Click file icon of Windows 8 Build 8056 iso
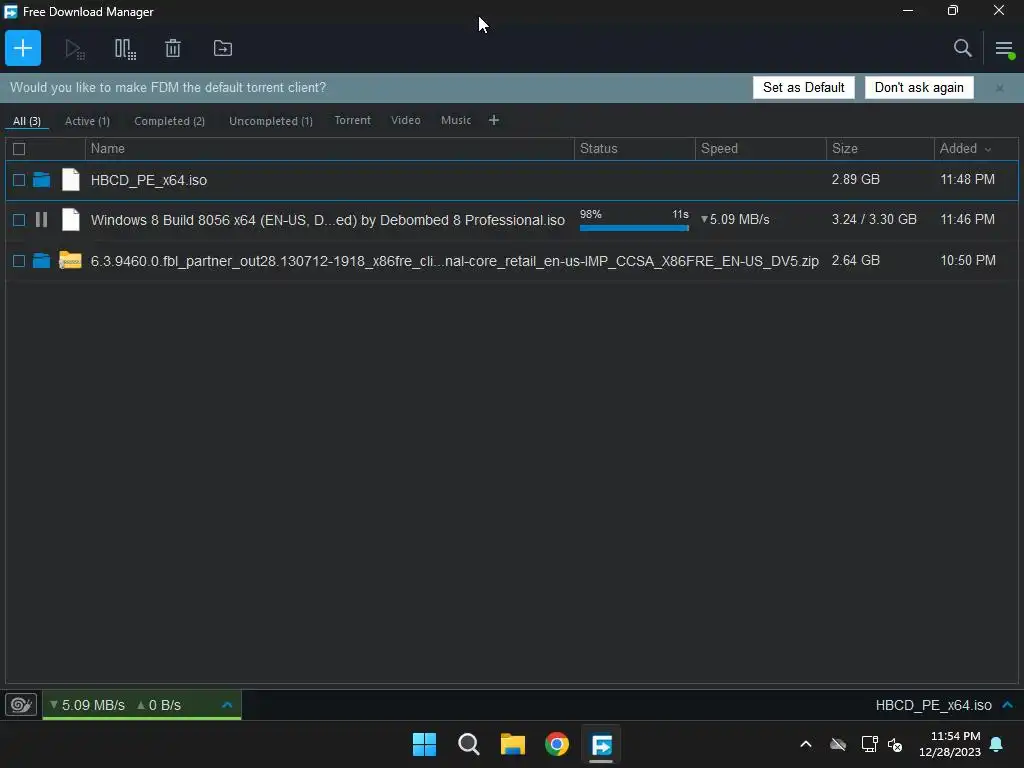The height and width of the screenshot is (768, 1024). coord(71,219)
